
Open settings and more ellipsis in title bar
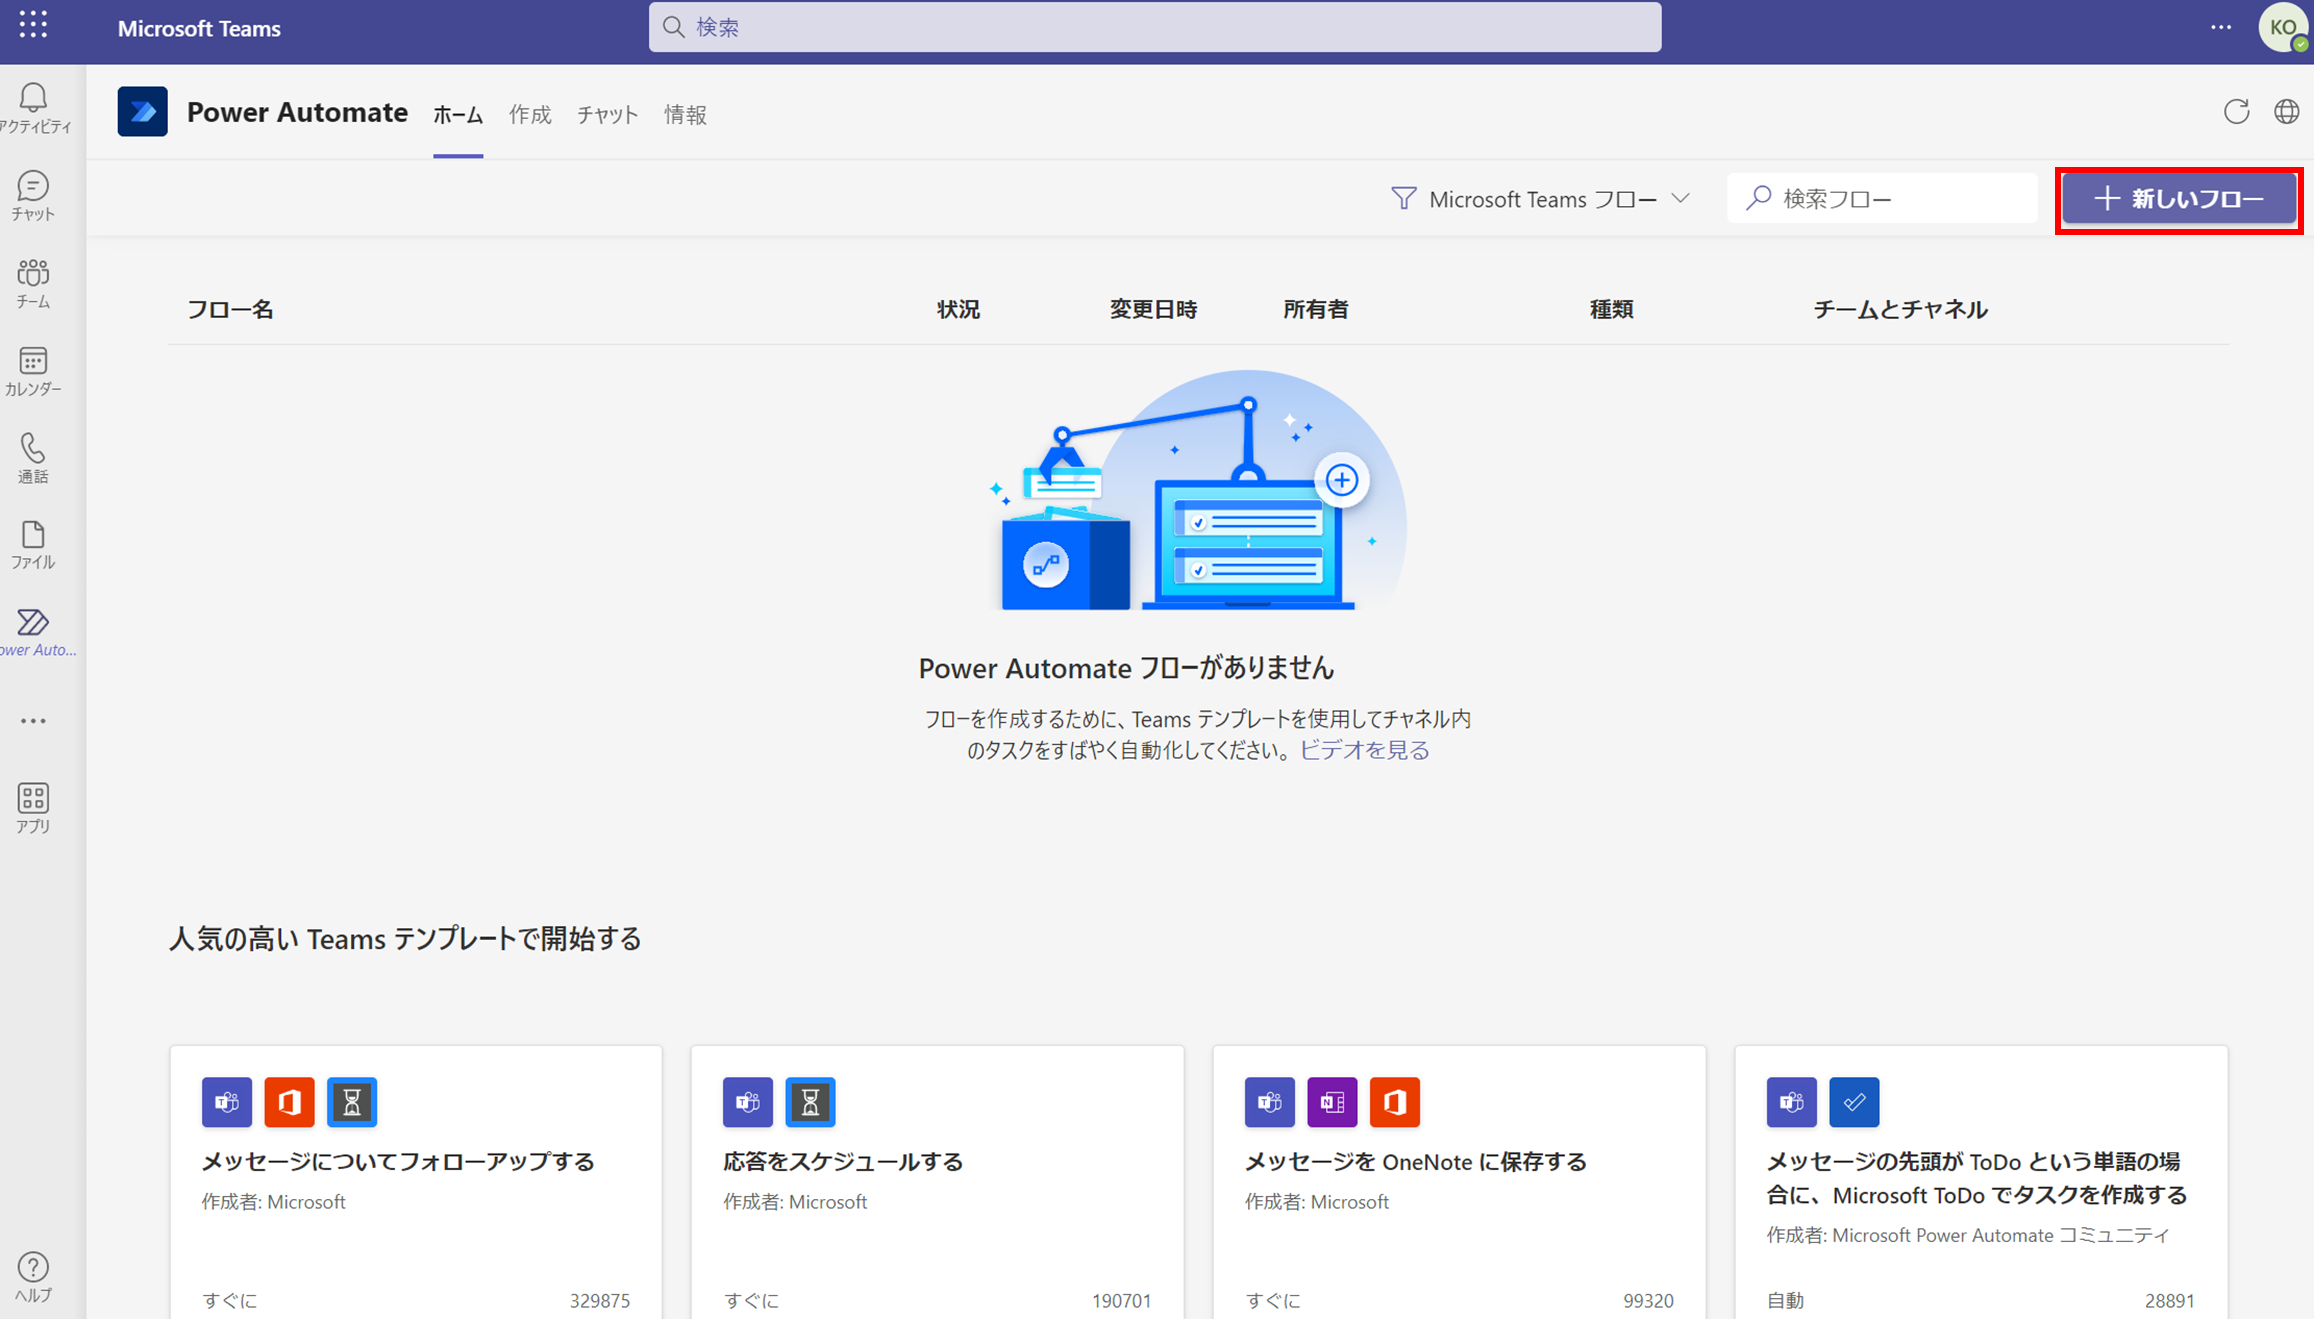click(x=2221, y=27)
